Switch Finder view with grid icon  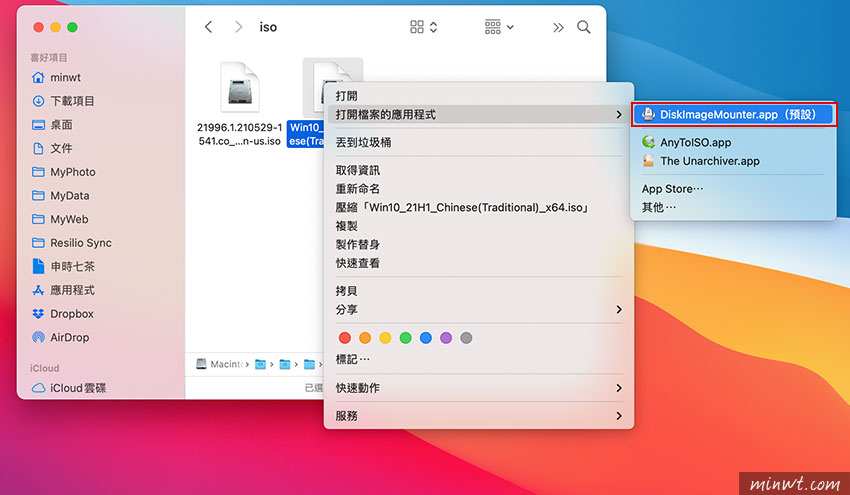pyautogui.click(x=423, y=27)
